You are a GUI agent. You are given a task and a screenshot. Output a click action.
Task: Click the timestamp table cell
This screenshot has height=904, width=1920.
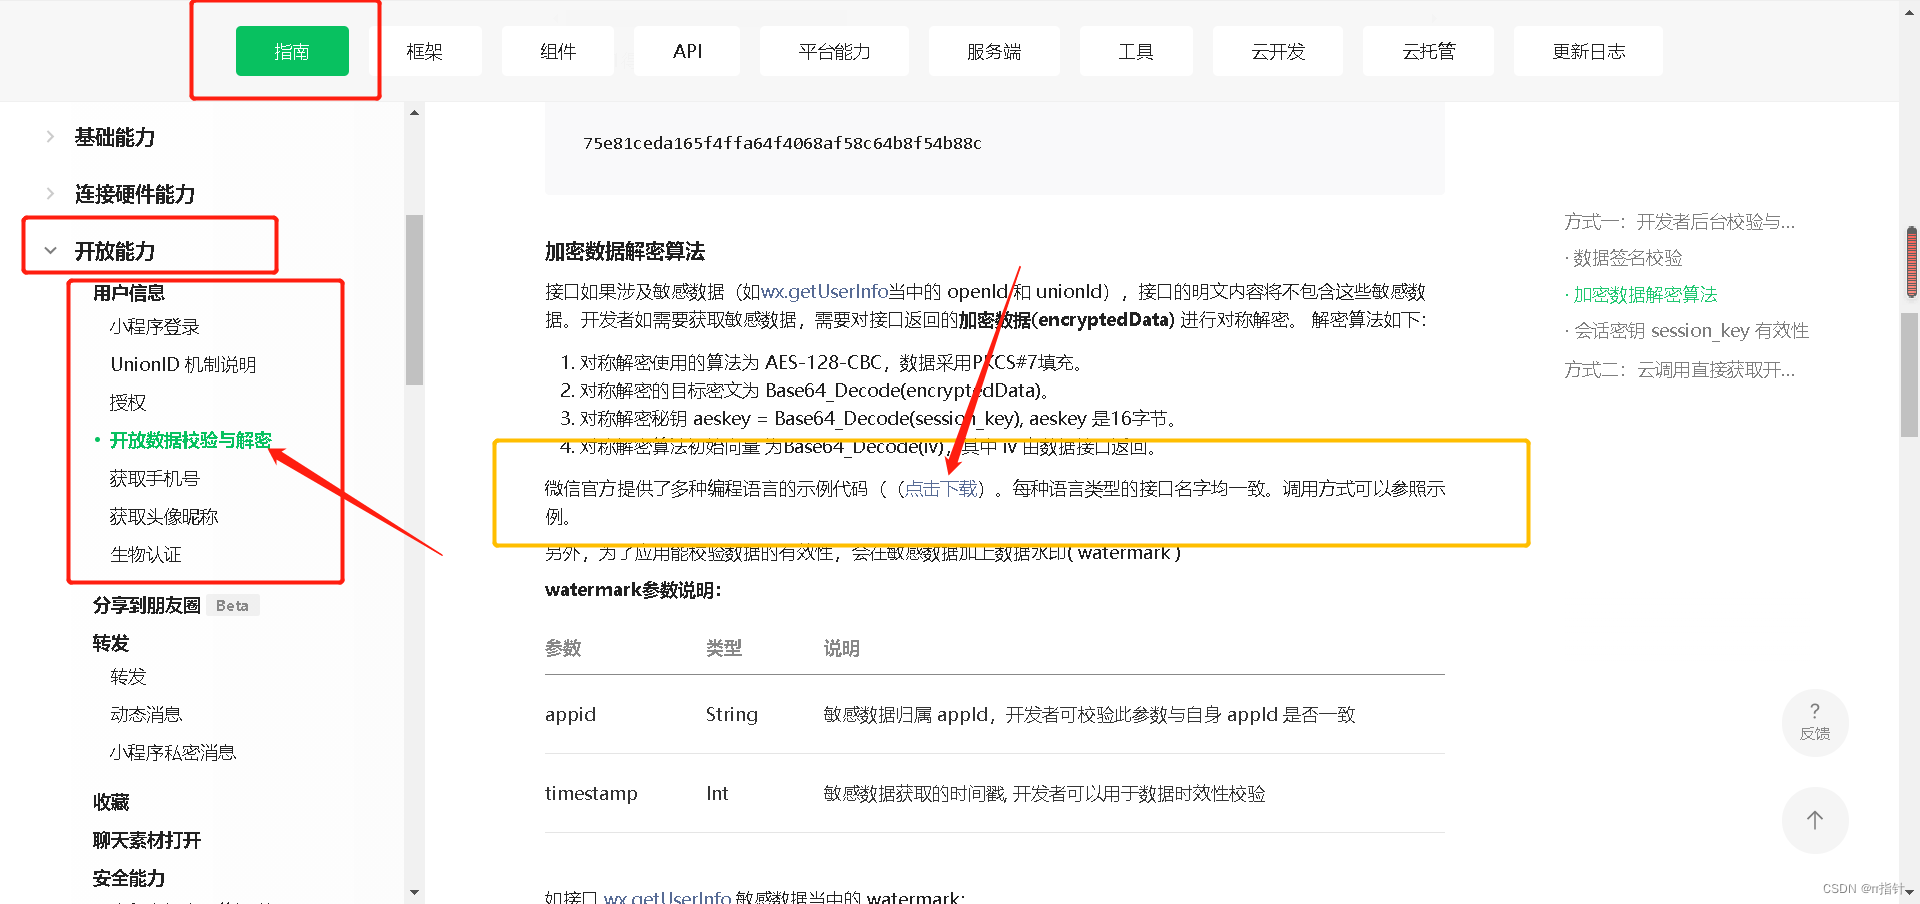tap(591, 794)
